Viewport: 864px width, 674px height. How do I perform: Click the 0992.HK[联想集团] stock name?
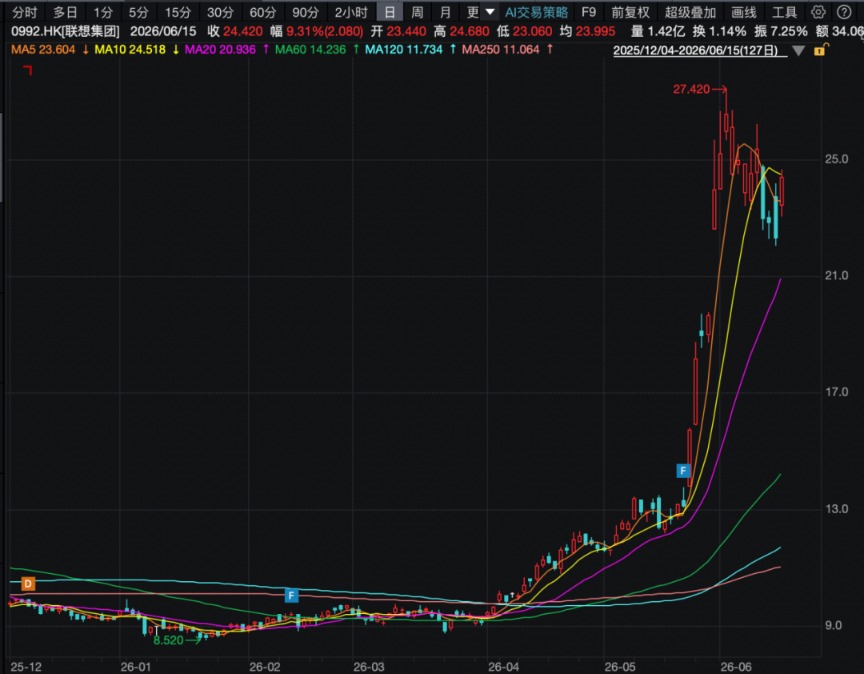65,31
